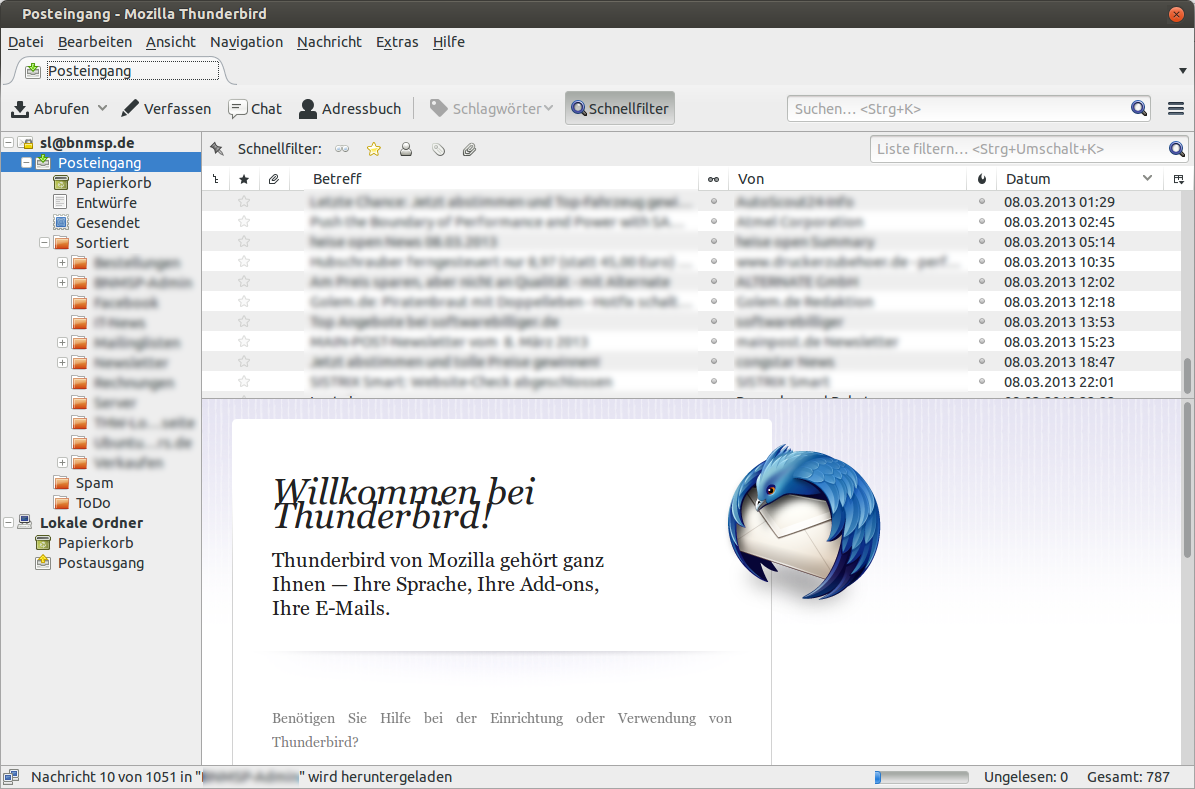The width and height of the screenshot is (1195, 789).
Task: Toggle read dot for message at 05:14
Action: click(x=714, y=242)
